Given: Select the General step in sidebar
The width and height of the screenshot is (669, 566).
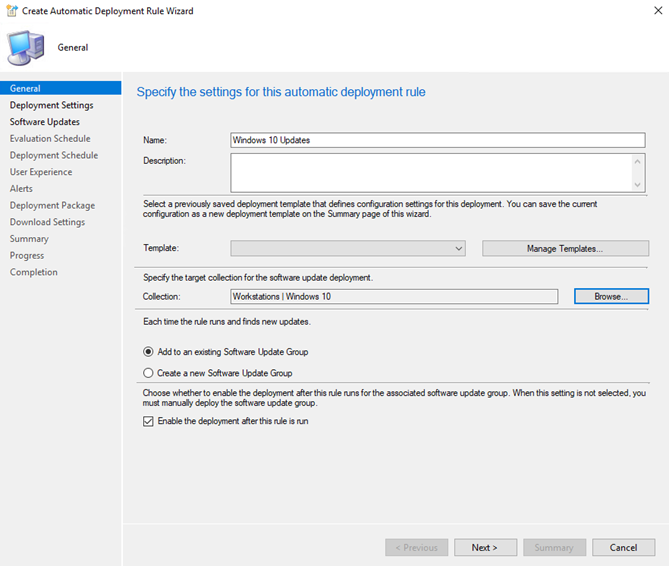Looking at the screenshot, I should coord(61,88).
